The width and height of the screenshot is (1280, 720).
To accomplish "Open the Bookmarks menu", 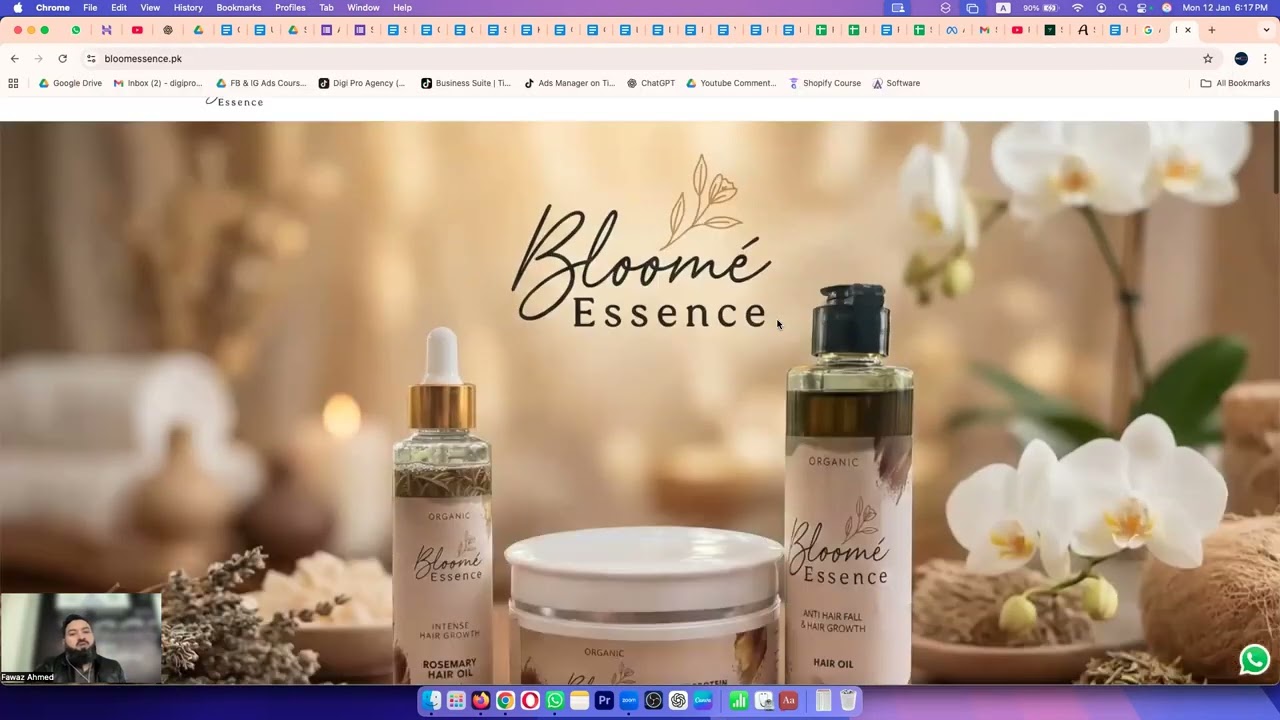I will (239, 7).
